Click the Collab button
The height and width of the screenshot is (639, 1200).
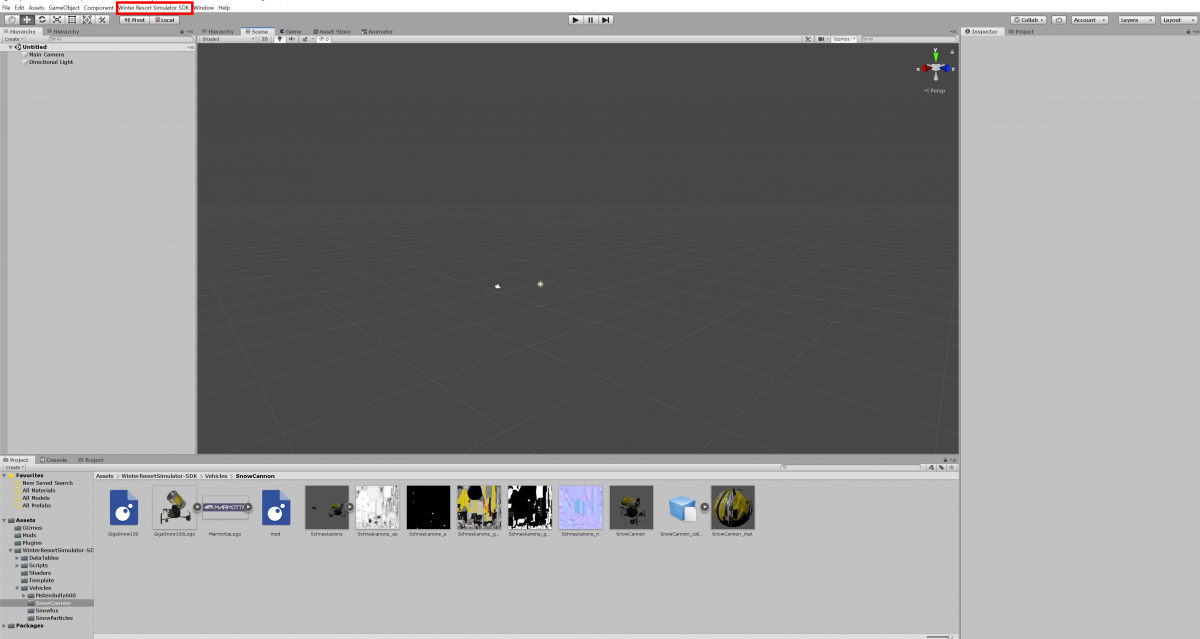1027,20
